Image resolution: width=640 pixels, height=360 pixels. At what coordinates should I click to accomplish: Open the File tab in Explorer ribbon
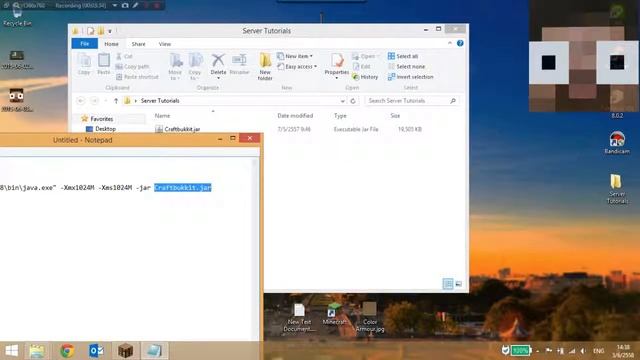point(84,44)
